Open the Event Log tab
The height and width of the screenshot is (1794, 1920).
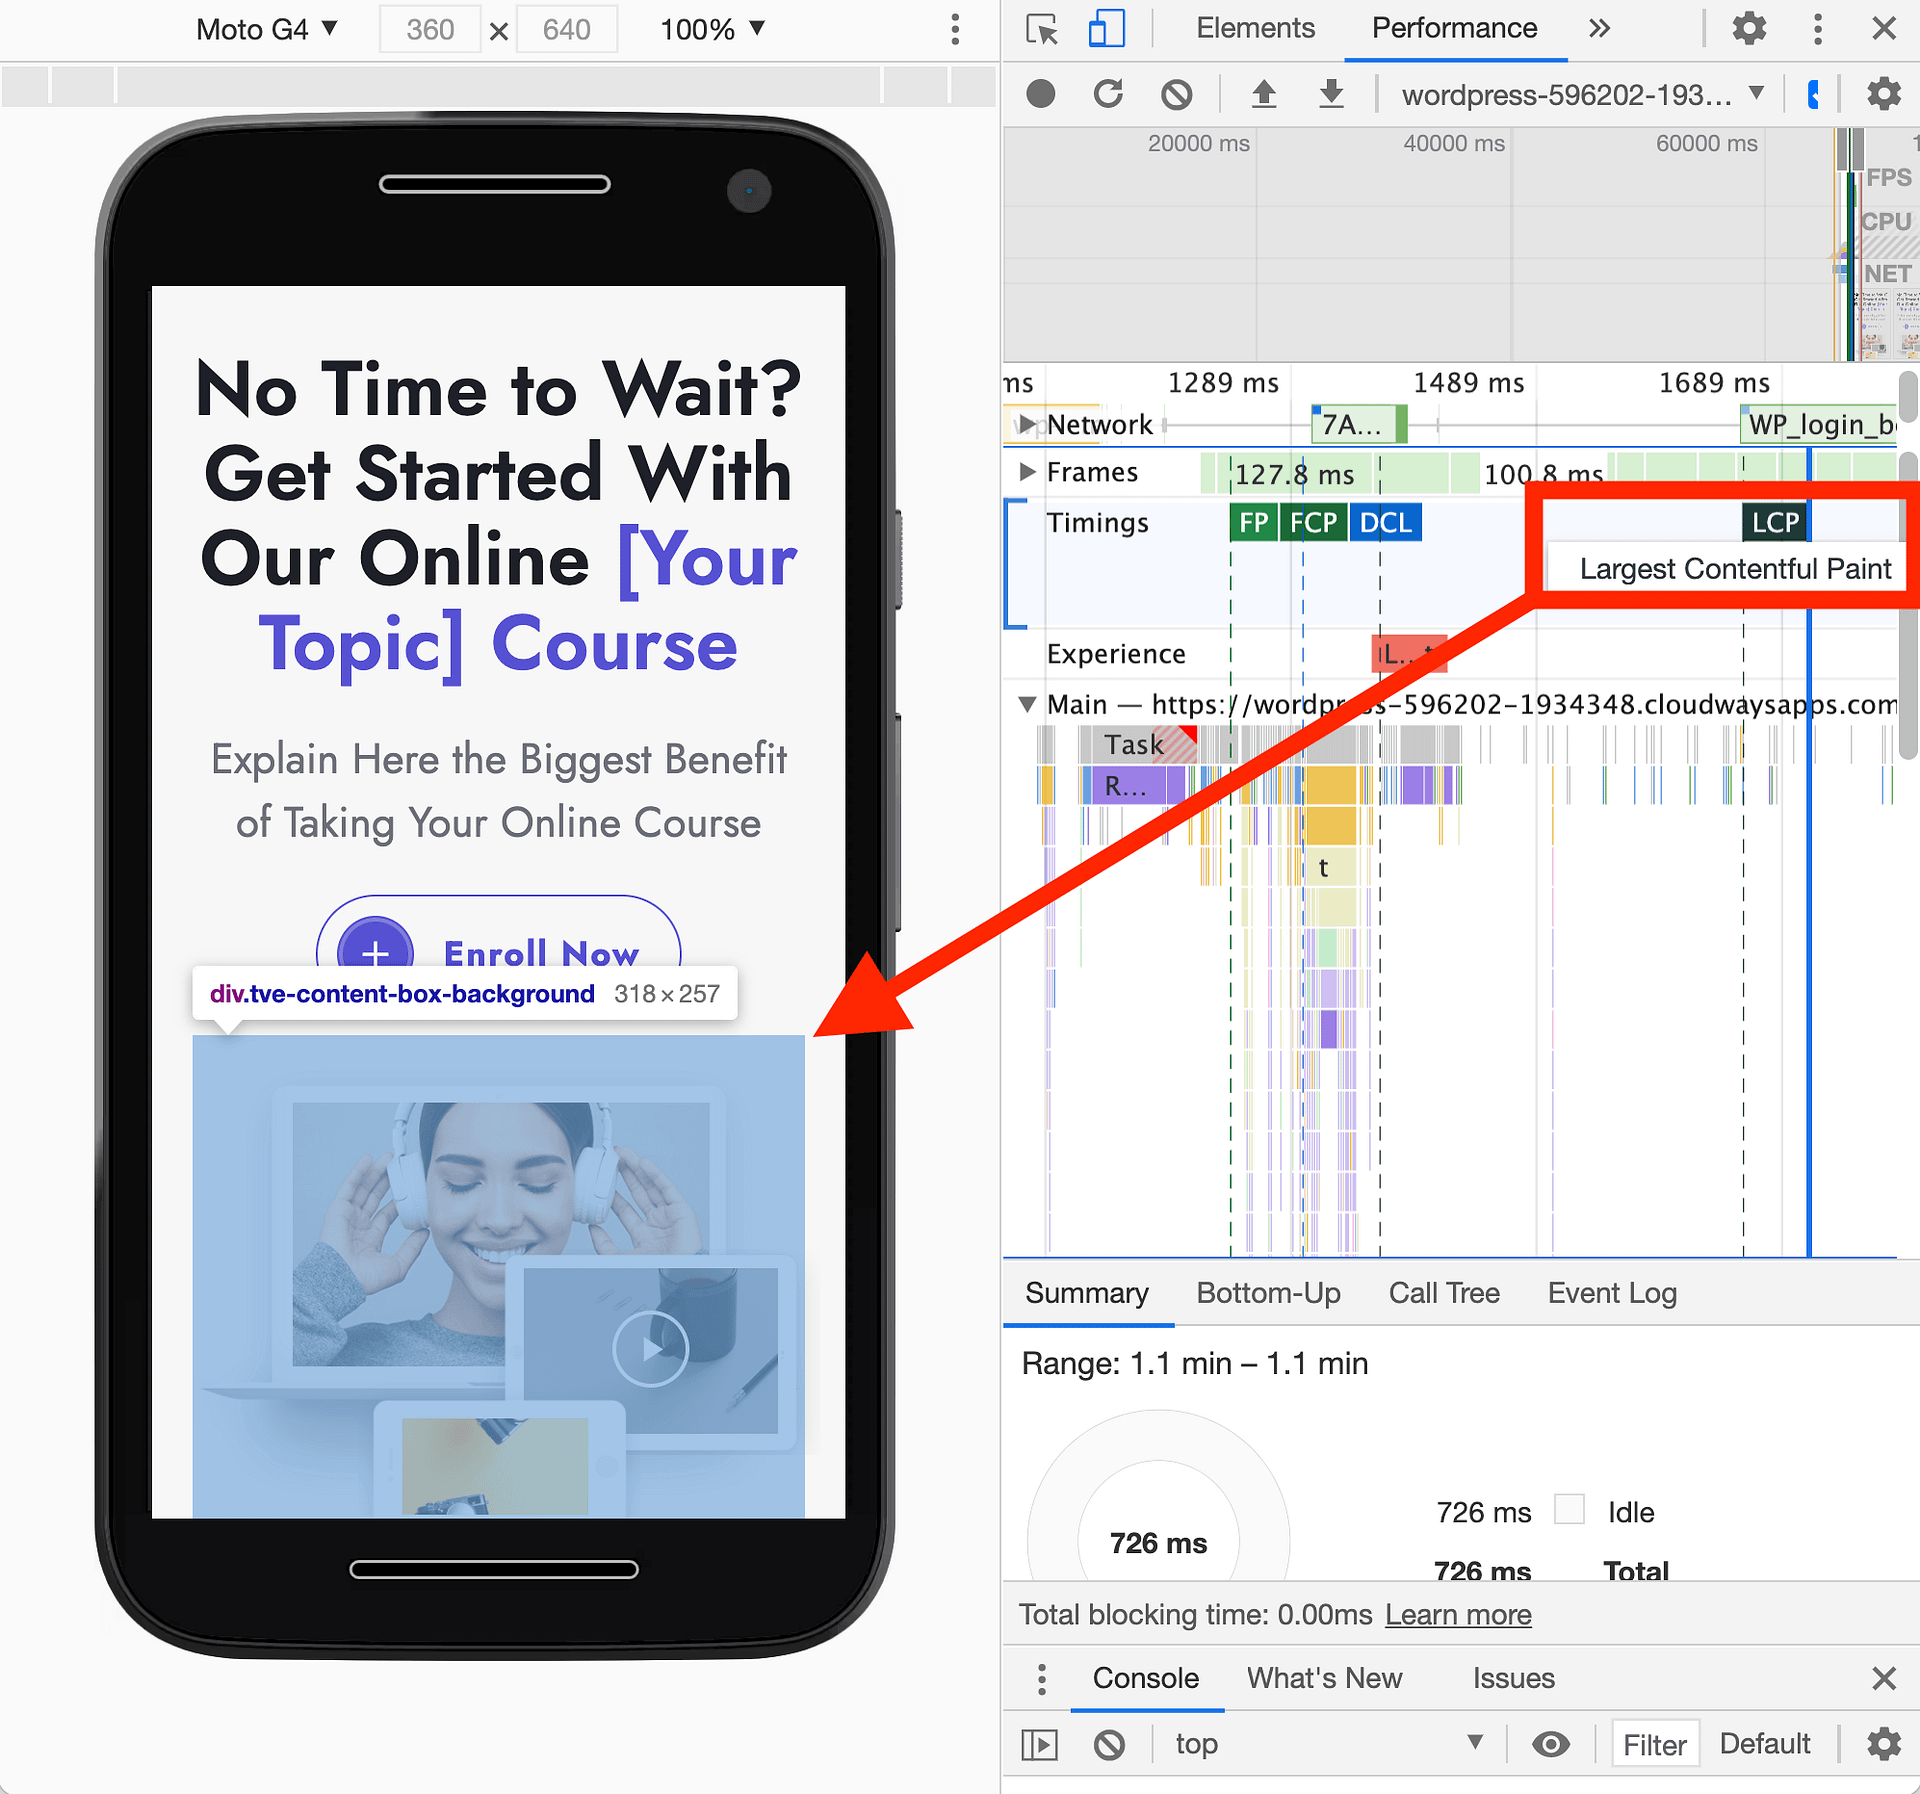pos(1611,1292)
